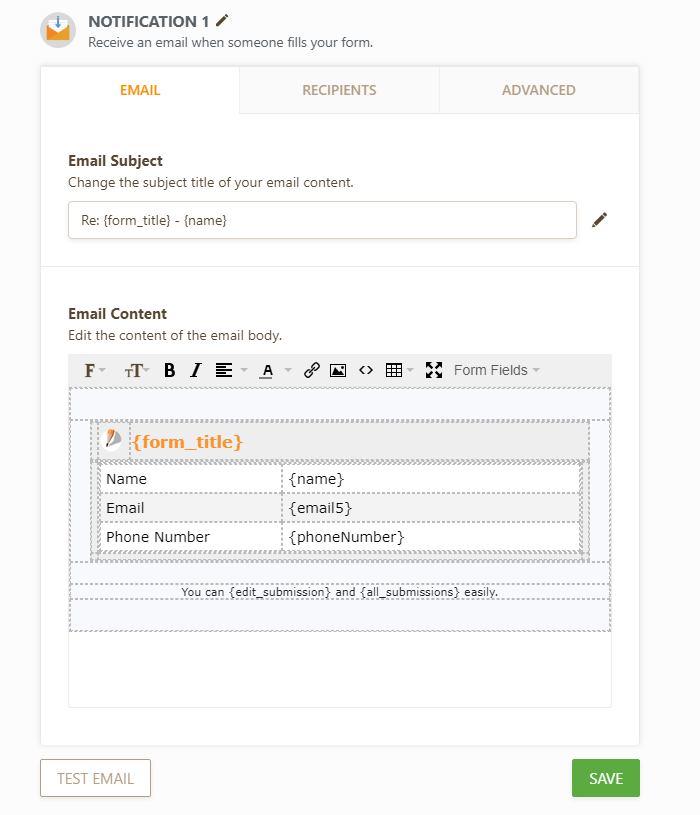The height and width of the screenshot is (815, 700).
Task: Click the Test Email button
Action: coord(95,778)
